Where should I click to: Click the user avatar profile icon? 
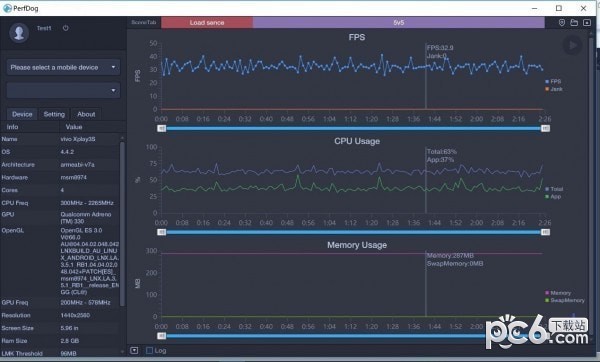19,33
